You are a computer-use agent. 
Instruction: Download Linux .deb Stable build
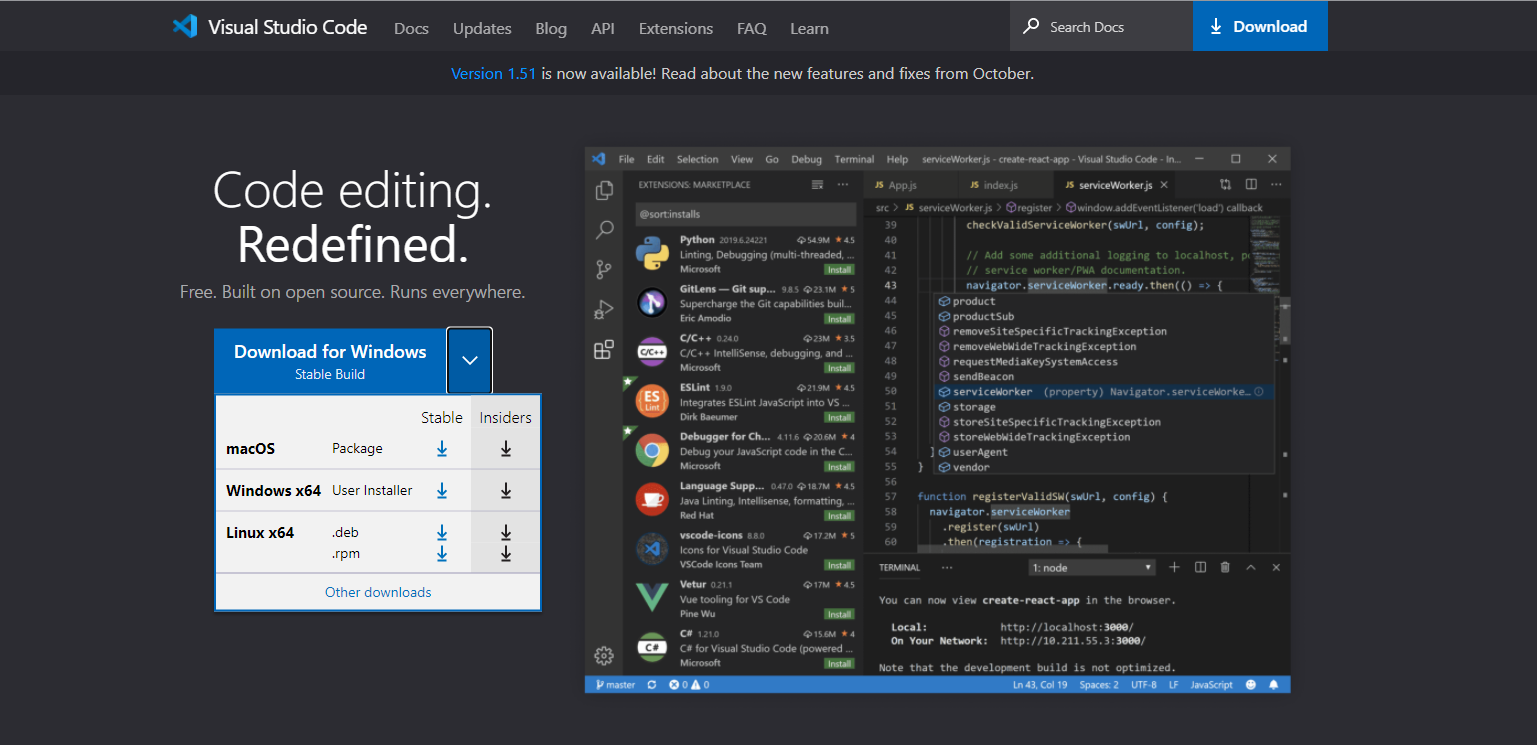tap(442, 533)
